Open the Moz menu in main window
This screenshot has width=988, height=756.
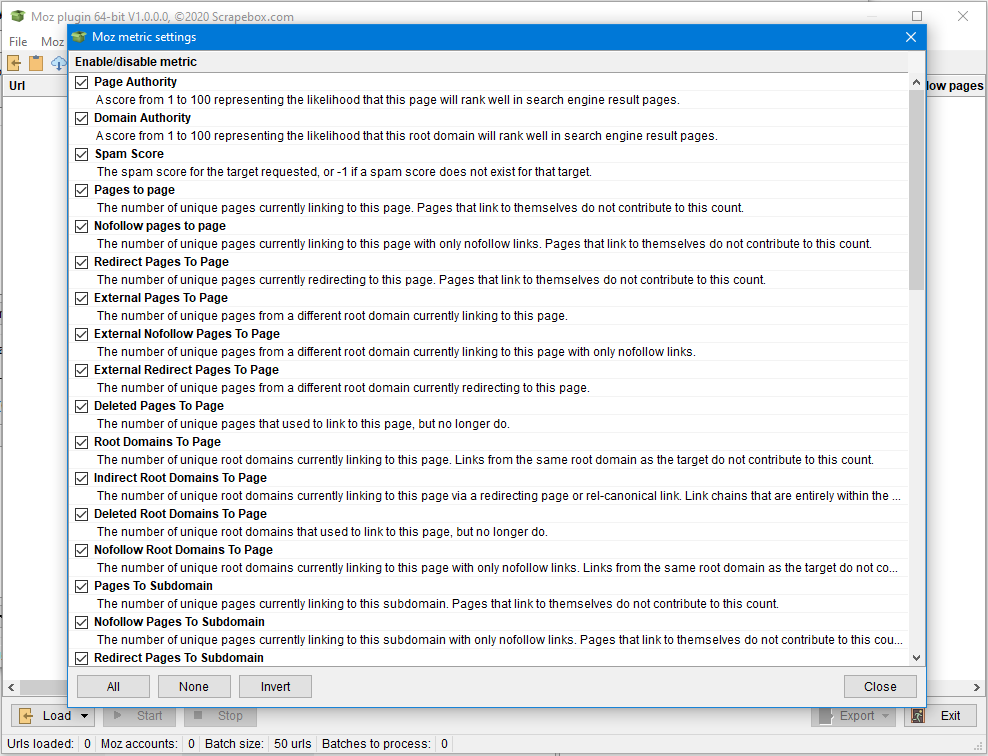point(52,42)
